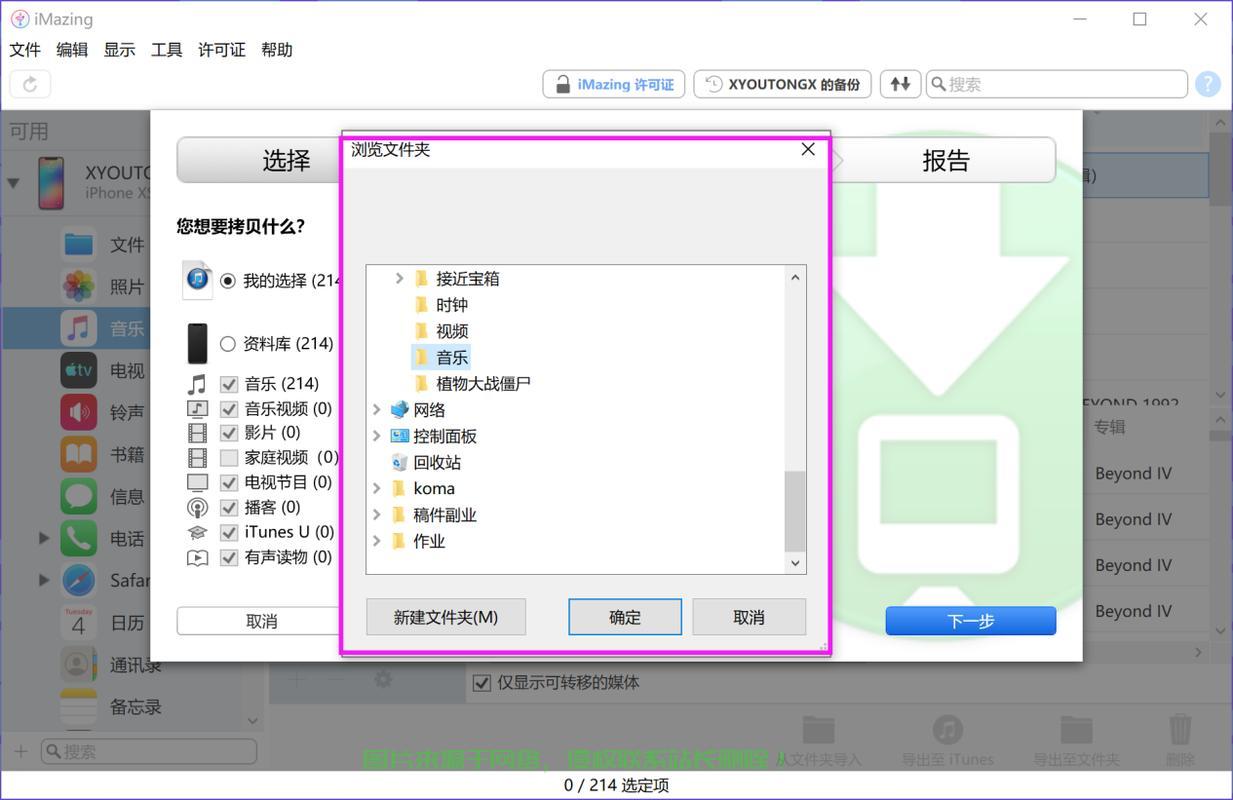This screenshot has width=1233, height=800.
Task: Select the 回收站 recycle bin item
Action: point(425,462)
